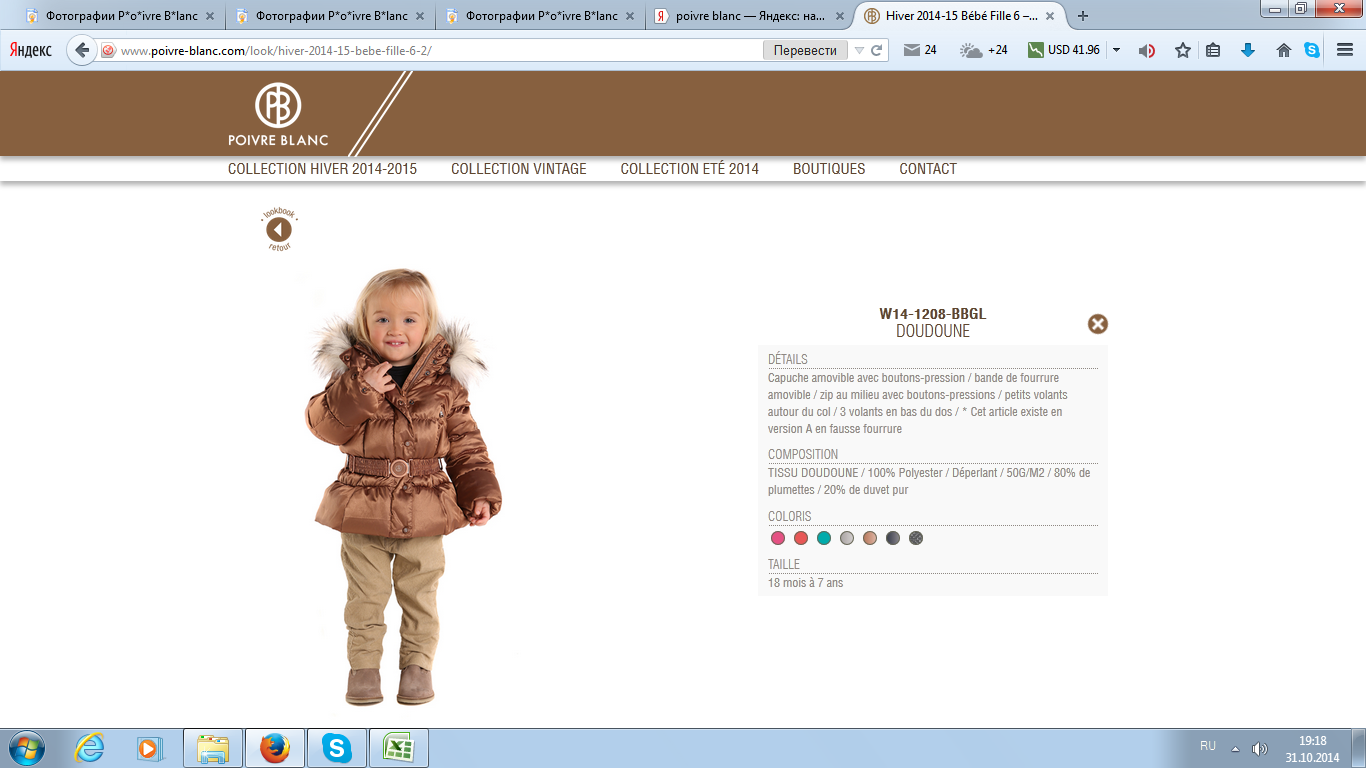Click the DÉTAILS section heading
Image resolution: width=1366 pixels, height=768 pixels.
(x=788, y=359)
